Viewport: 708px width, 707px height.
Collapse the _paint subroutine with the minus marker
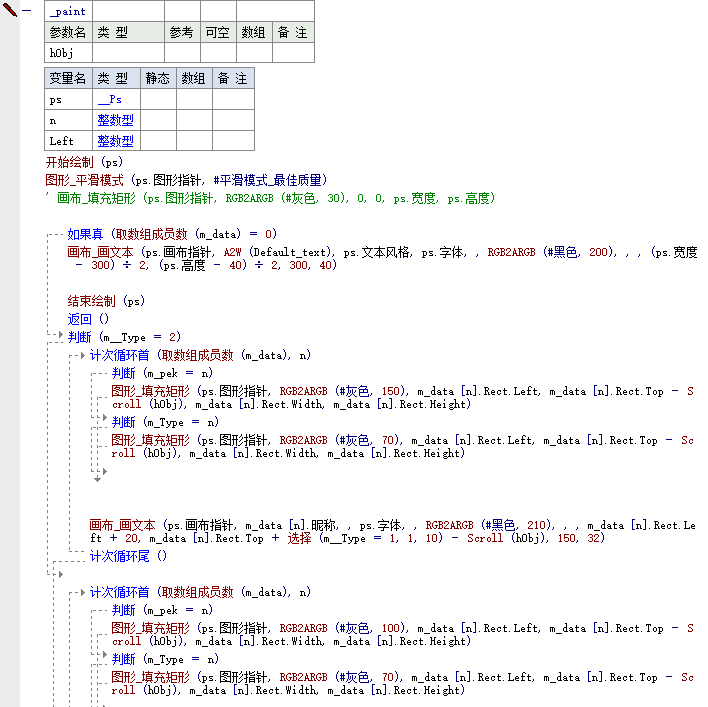[27, 10]
